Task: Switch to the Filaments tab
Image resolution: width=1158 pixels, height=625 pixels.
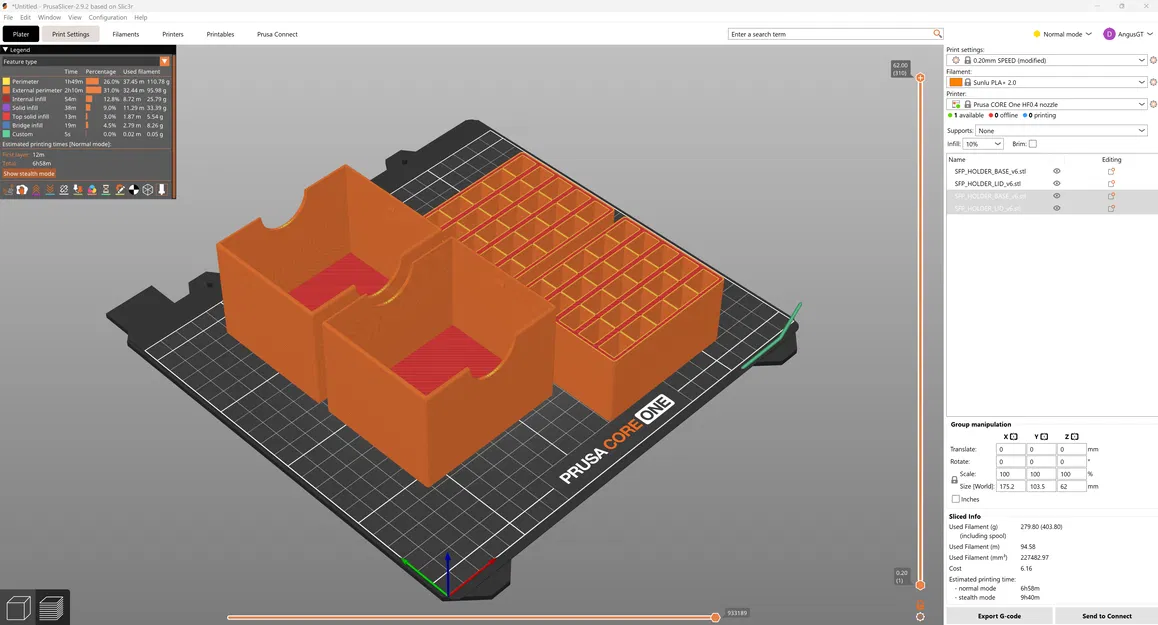Action: 126,34
